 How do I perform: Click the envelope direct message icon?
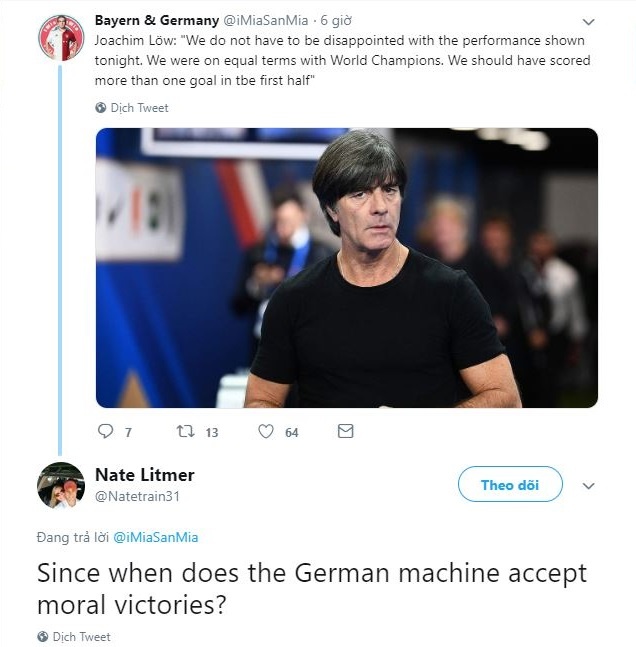coord(345,432)
